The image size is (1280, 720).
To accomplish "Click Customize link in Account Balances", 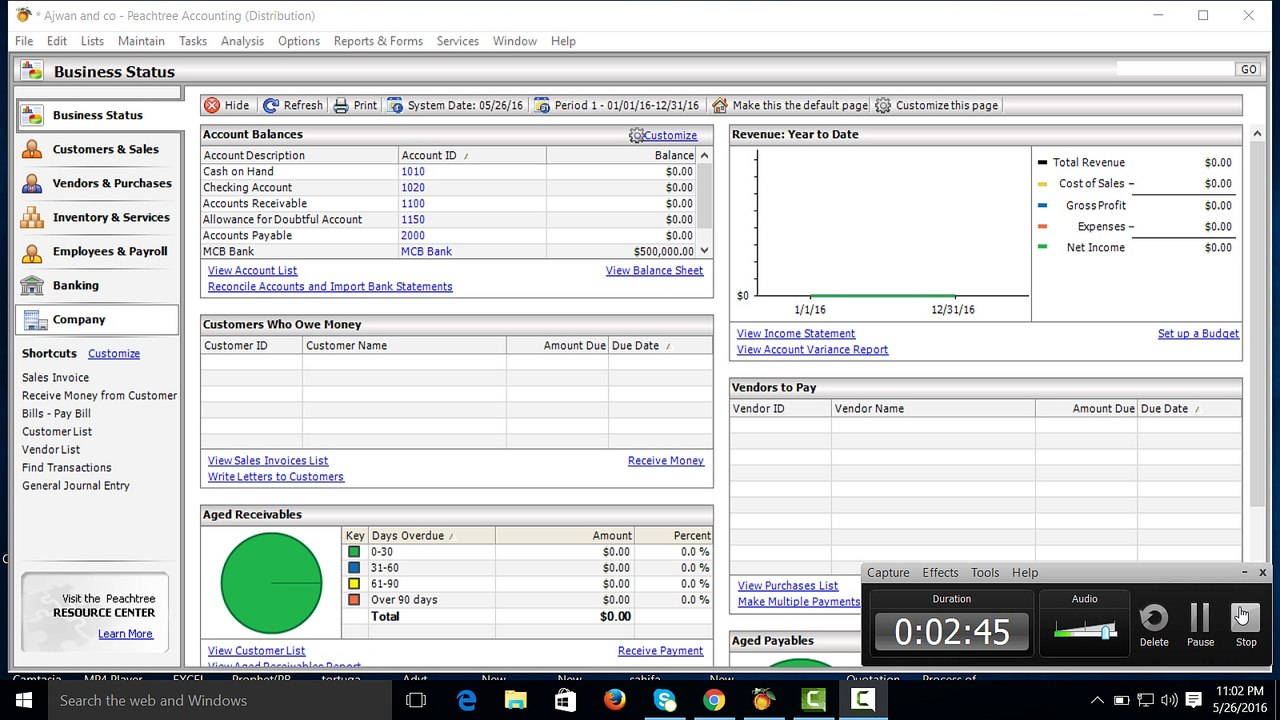I will [x=670, y=135].
